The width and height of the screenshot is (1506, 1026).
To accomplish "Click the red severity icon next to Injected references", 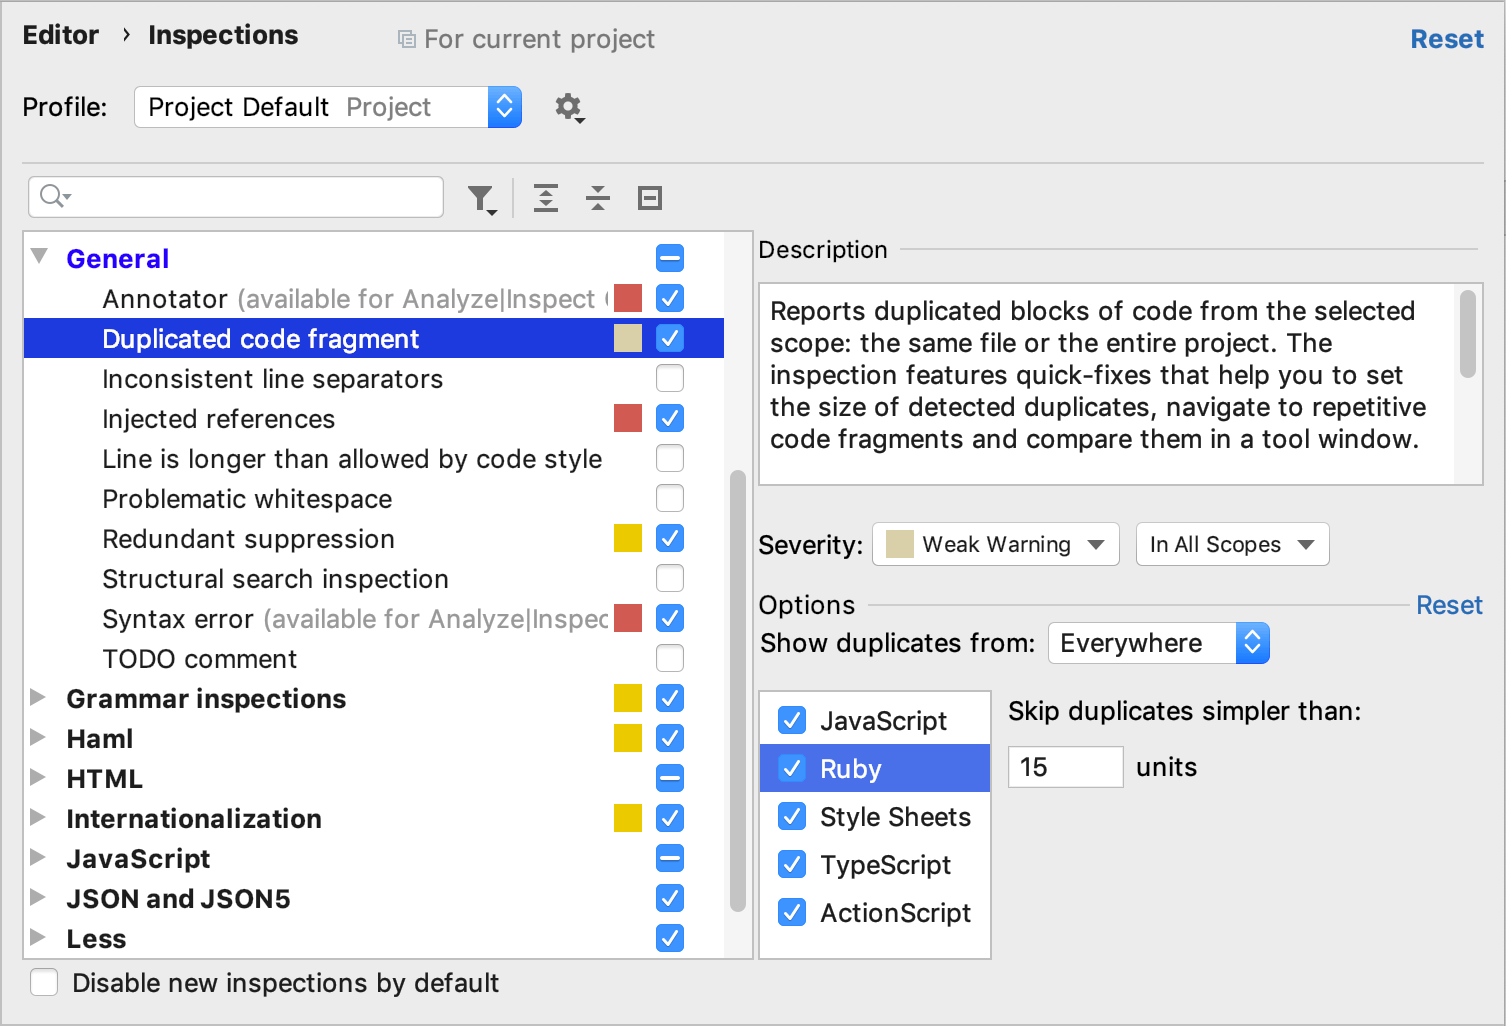I will (627, 418).
